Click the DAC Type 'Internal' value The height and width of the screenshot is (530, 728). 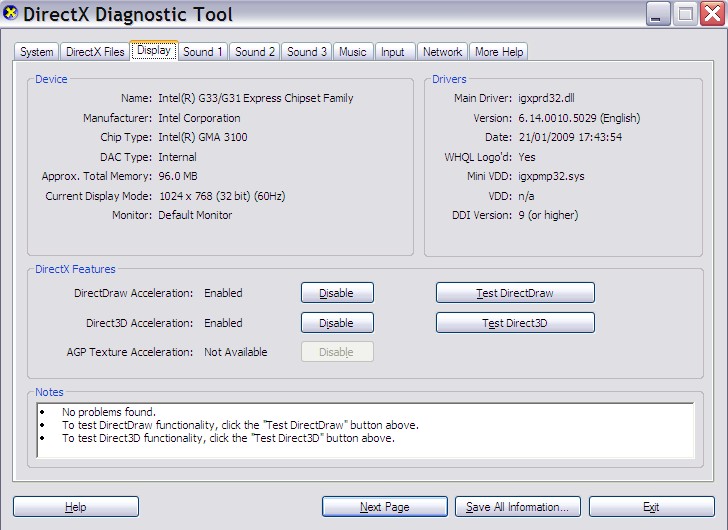click(x=177, y=157)
